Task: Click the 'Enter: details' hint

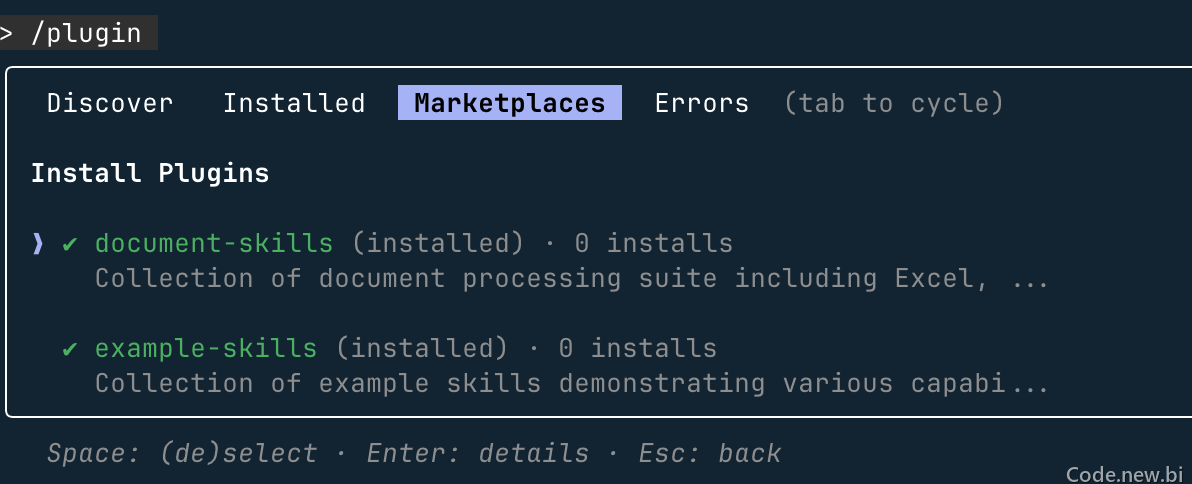Action: (x=477, y=454)
